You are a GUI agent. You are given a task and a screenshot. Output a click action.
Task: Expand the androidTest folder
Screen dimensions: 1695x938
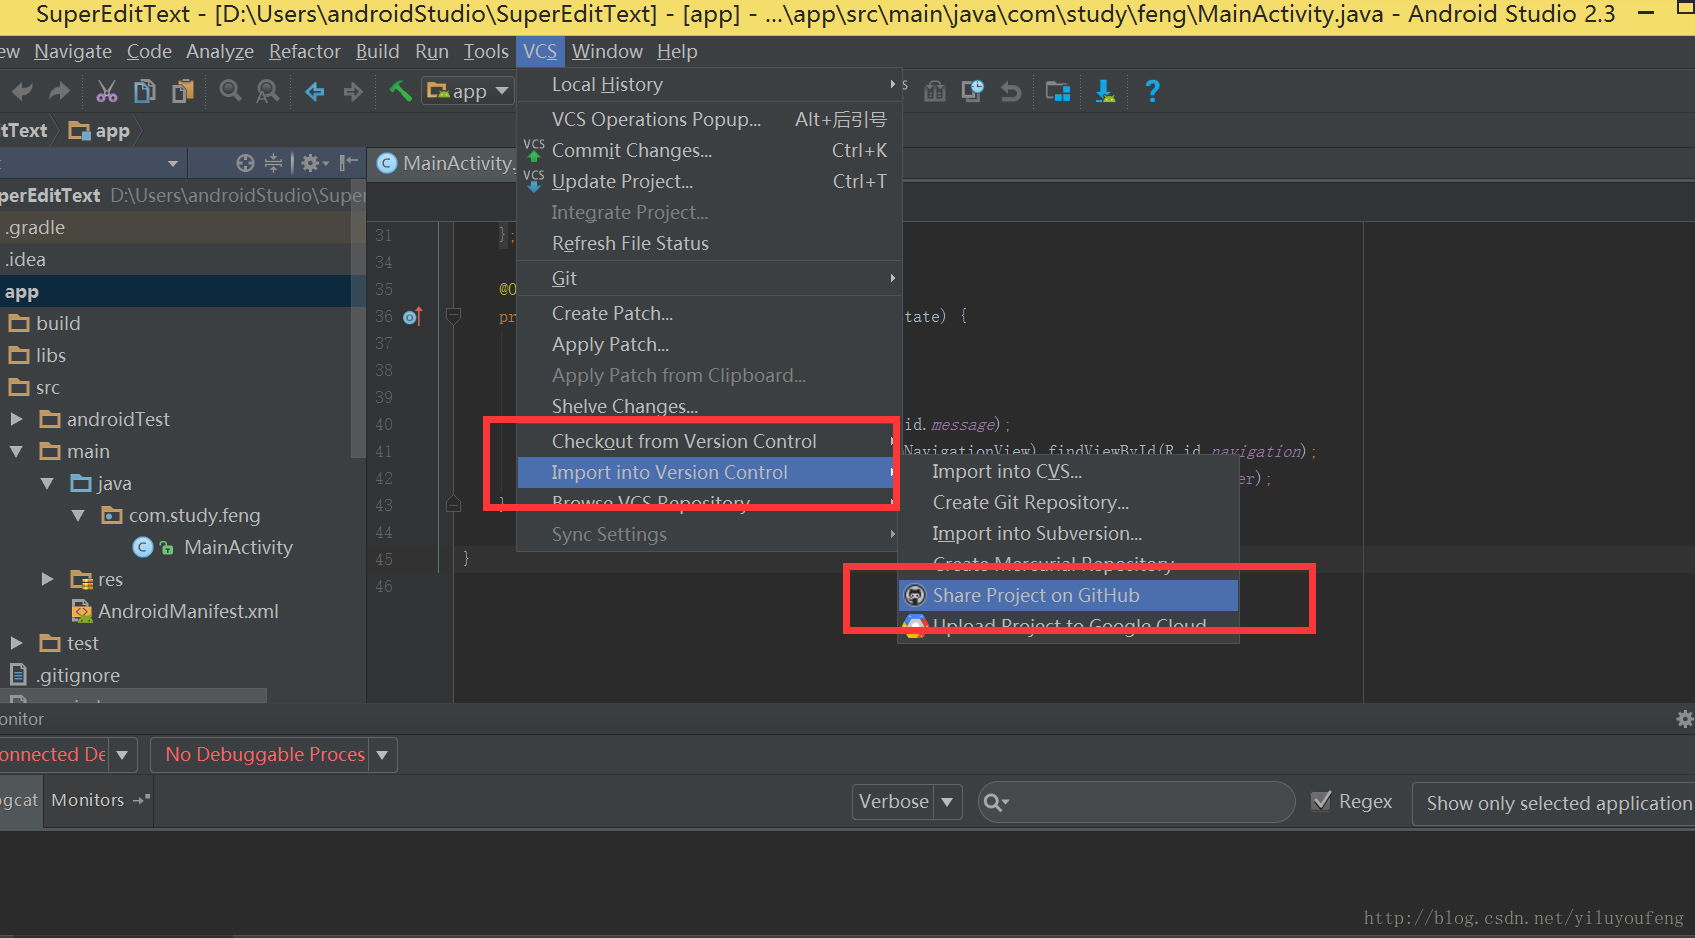[x=16, y=419]
